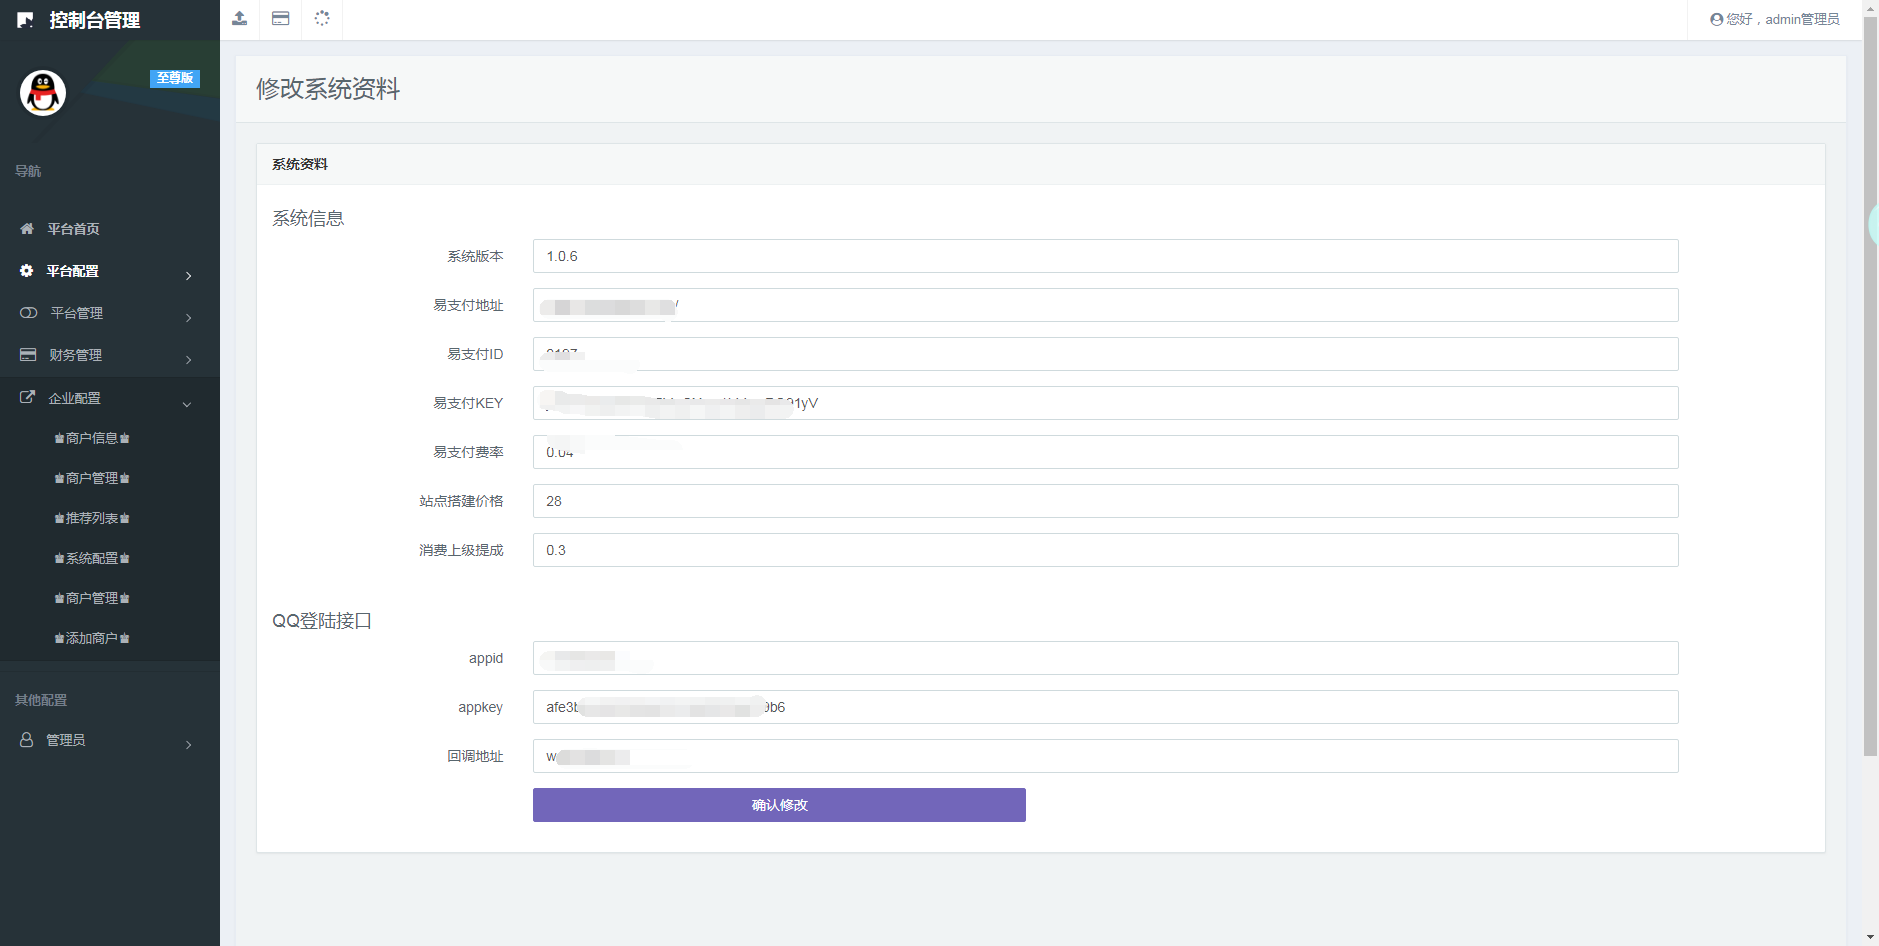Click the 易支付费率 input field

[x=1105, y=452]
